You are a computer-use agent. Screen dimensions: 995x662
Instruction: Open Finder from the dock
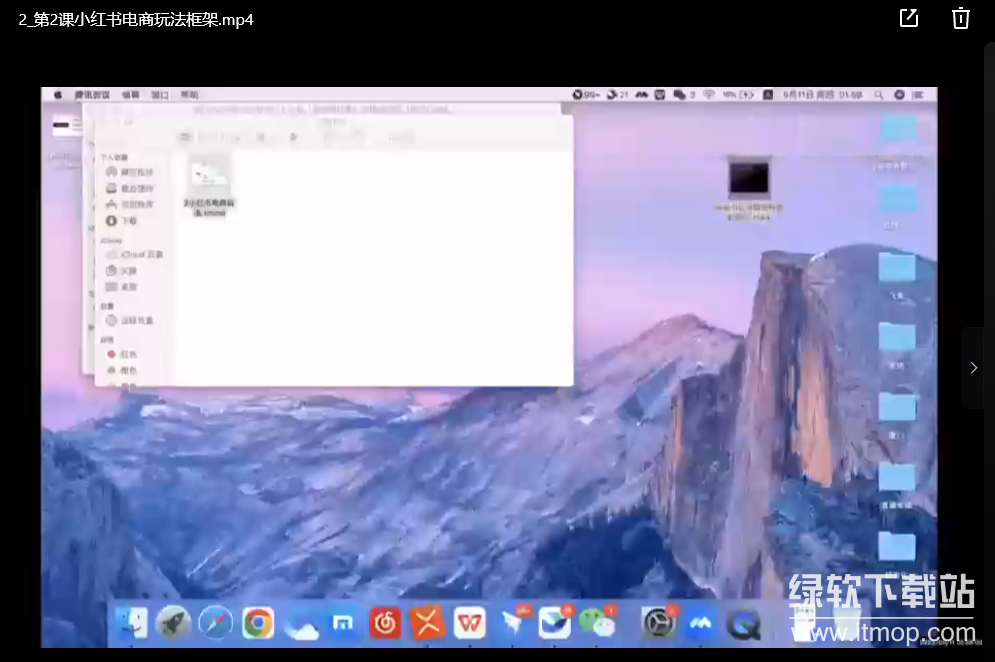pos(131,623)
